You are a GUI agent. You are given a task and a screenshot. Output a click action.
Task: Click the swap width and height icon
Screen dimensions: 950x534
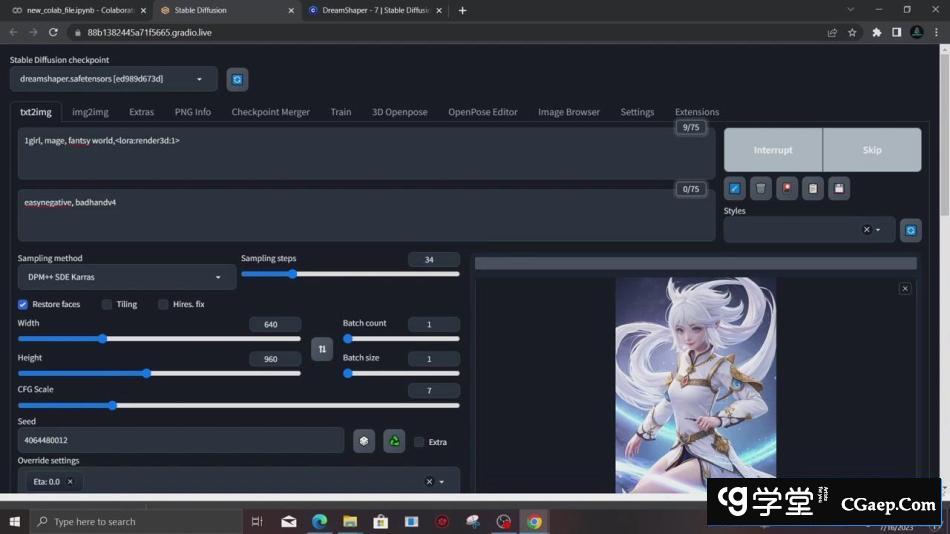(321, 349)
